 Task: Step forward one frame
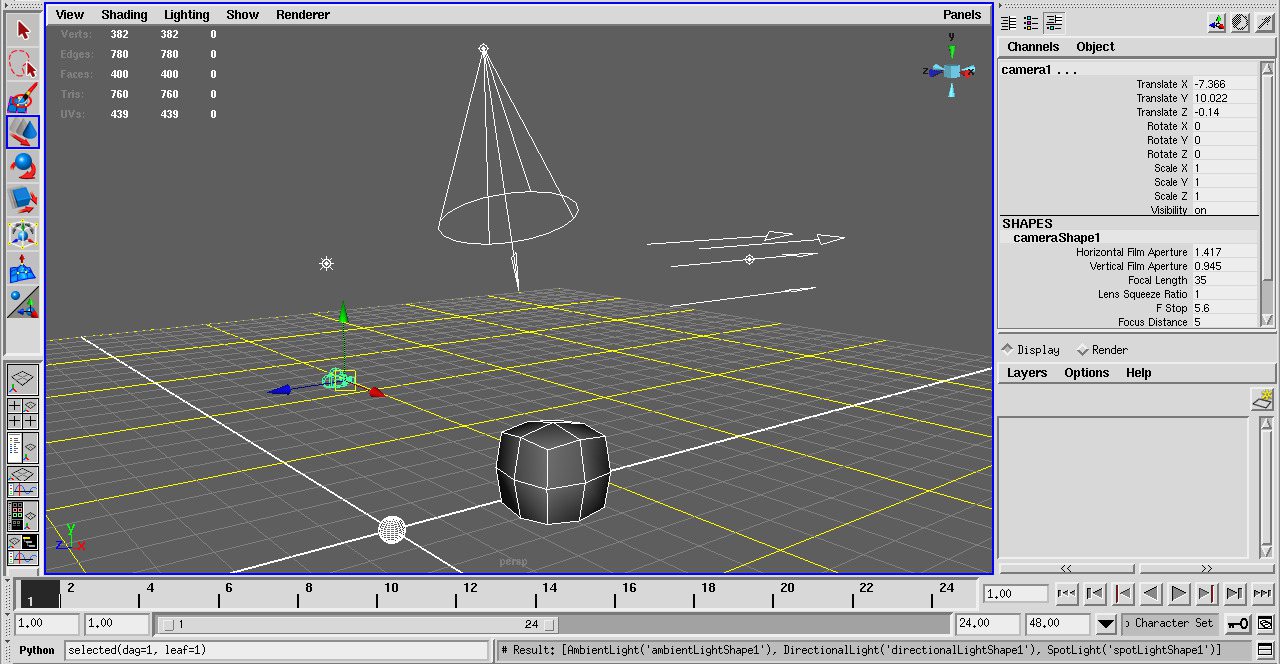tap(1235, 593)
